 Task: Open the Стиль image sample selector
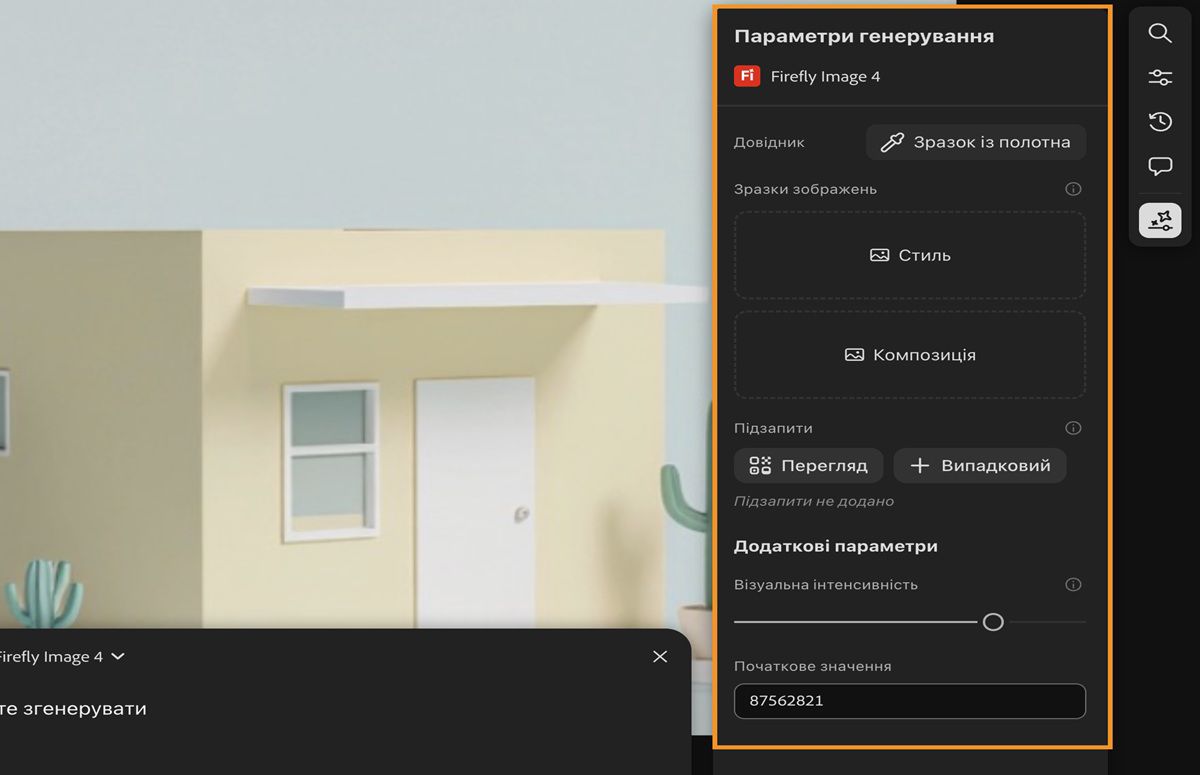pyautogui.click(x=909, y=255)
